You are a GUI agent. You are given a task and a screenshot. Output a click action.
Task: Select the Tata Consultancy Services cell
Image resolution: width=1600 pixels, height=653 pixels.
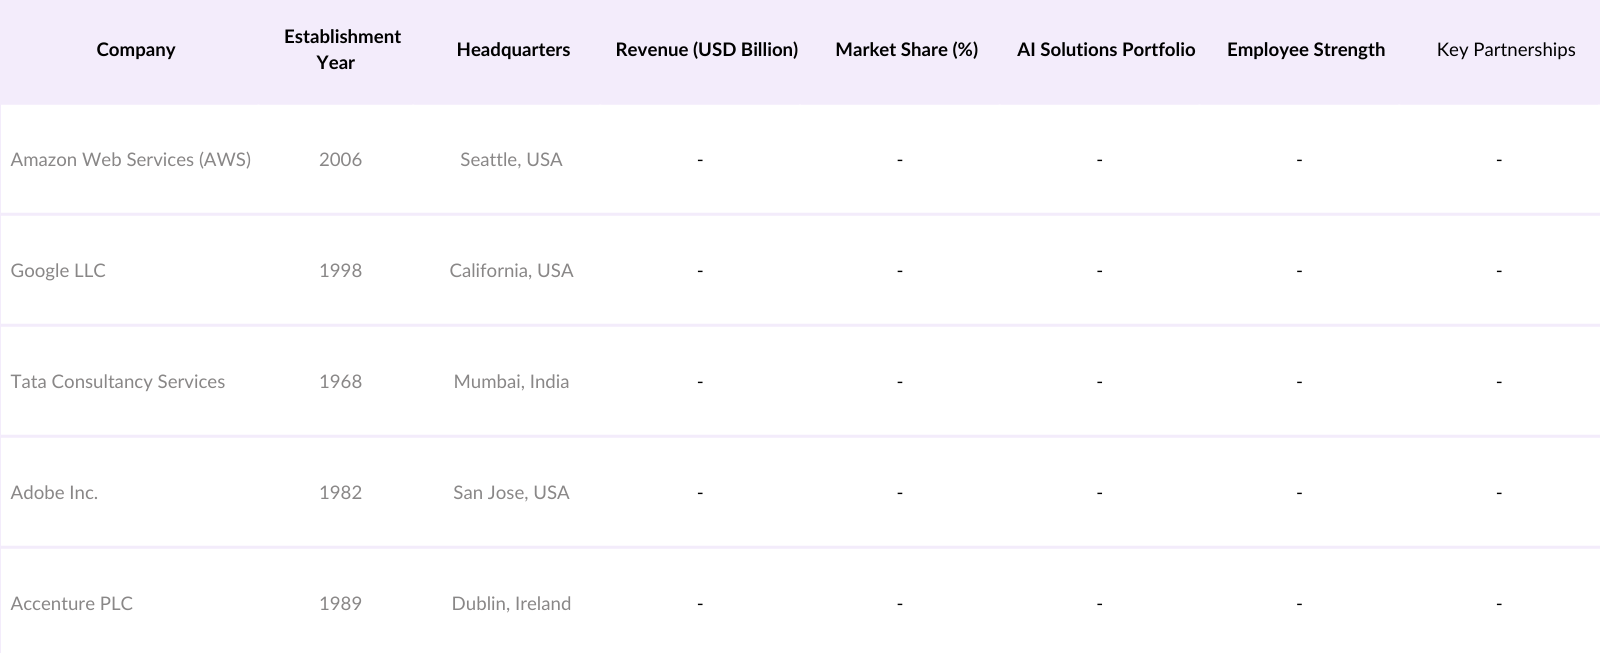click(118, 382)
